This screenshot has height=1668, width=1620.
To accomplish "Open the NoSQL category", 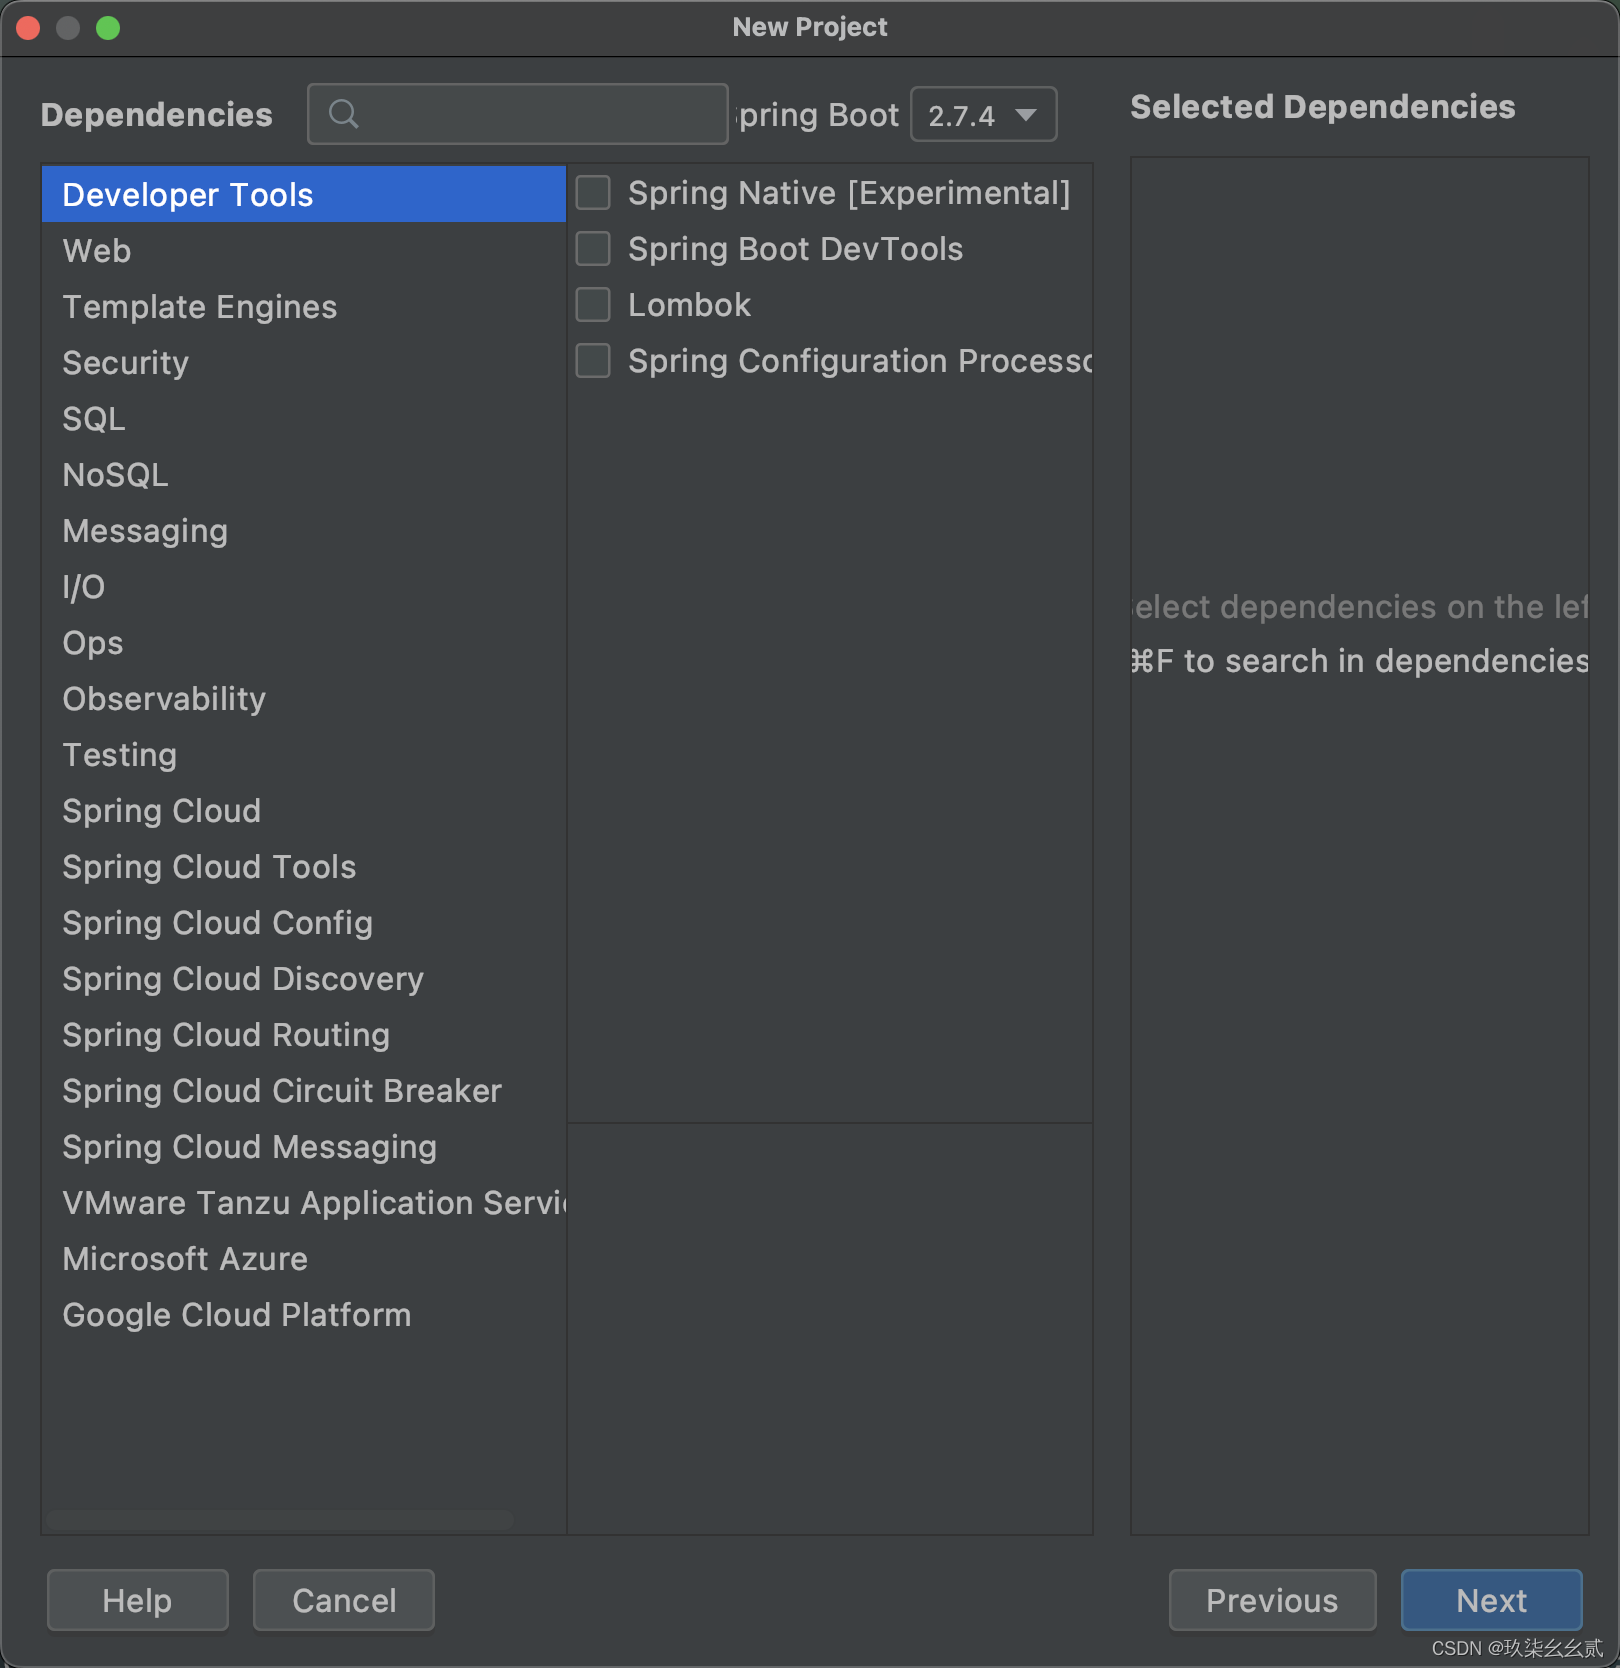I will 115,474.
